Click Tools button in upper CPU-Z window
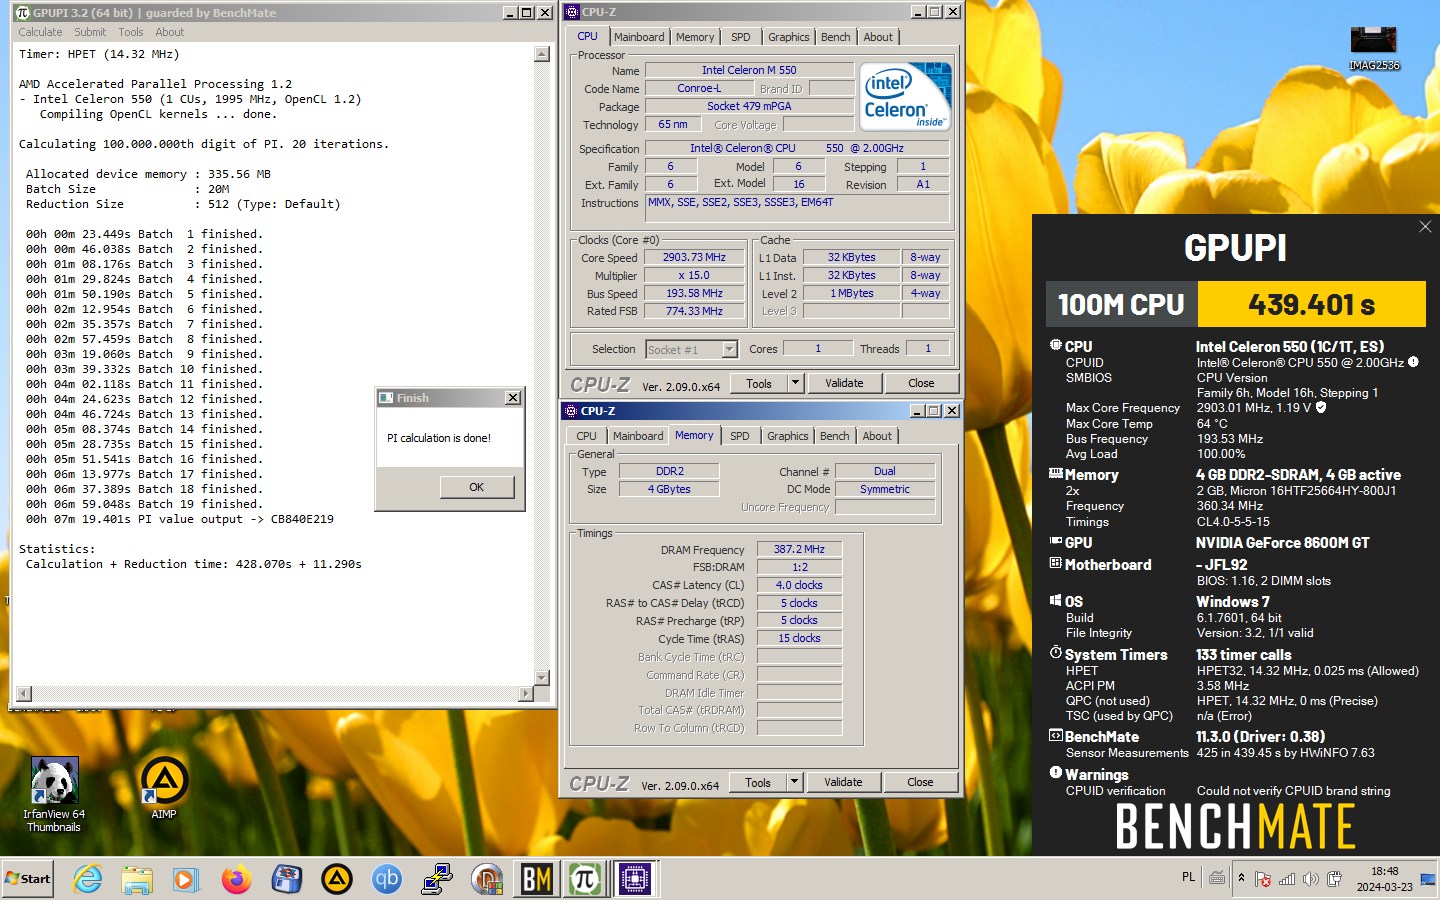This screenshot has width=1440, height=900. [x=759, y=383]
